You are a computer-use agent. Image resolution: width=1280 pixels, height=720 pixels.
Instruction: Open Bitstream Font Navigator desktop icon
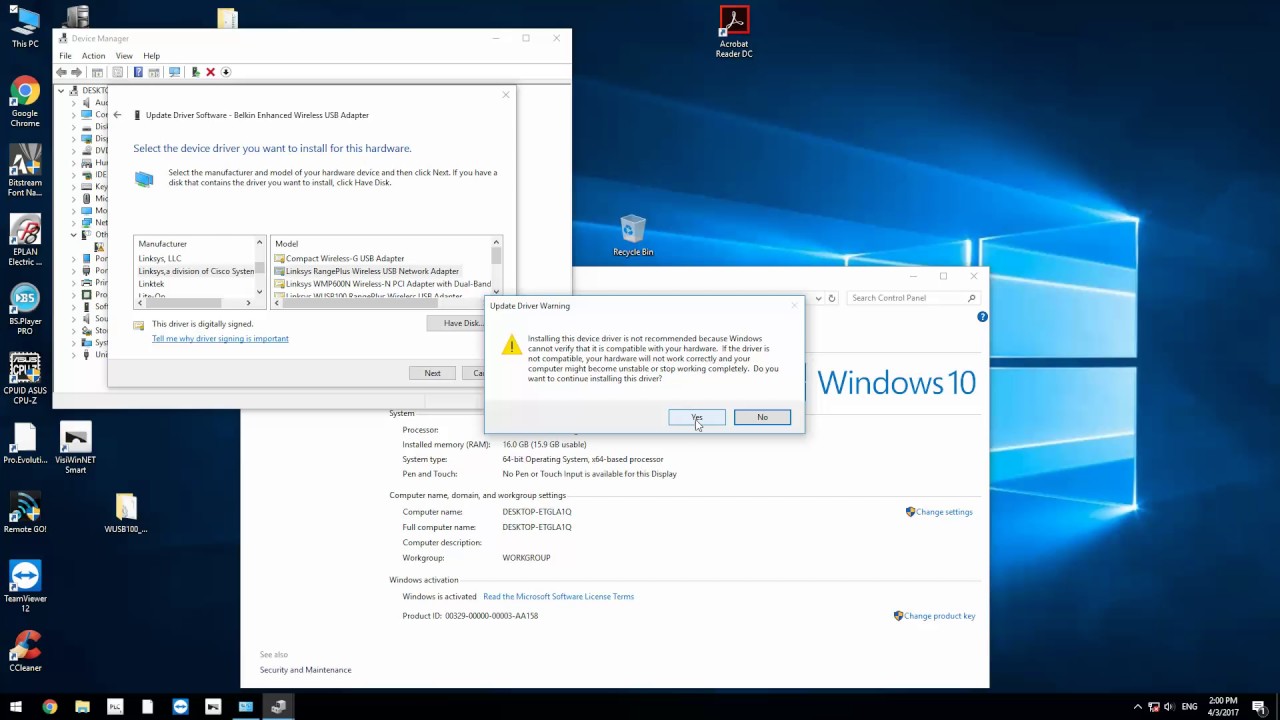pyautogui.click(x=25, y=171)
